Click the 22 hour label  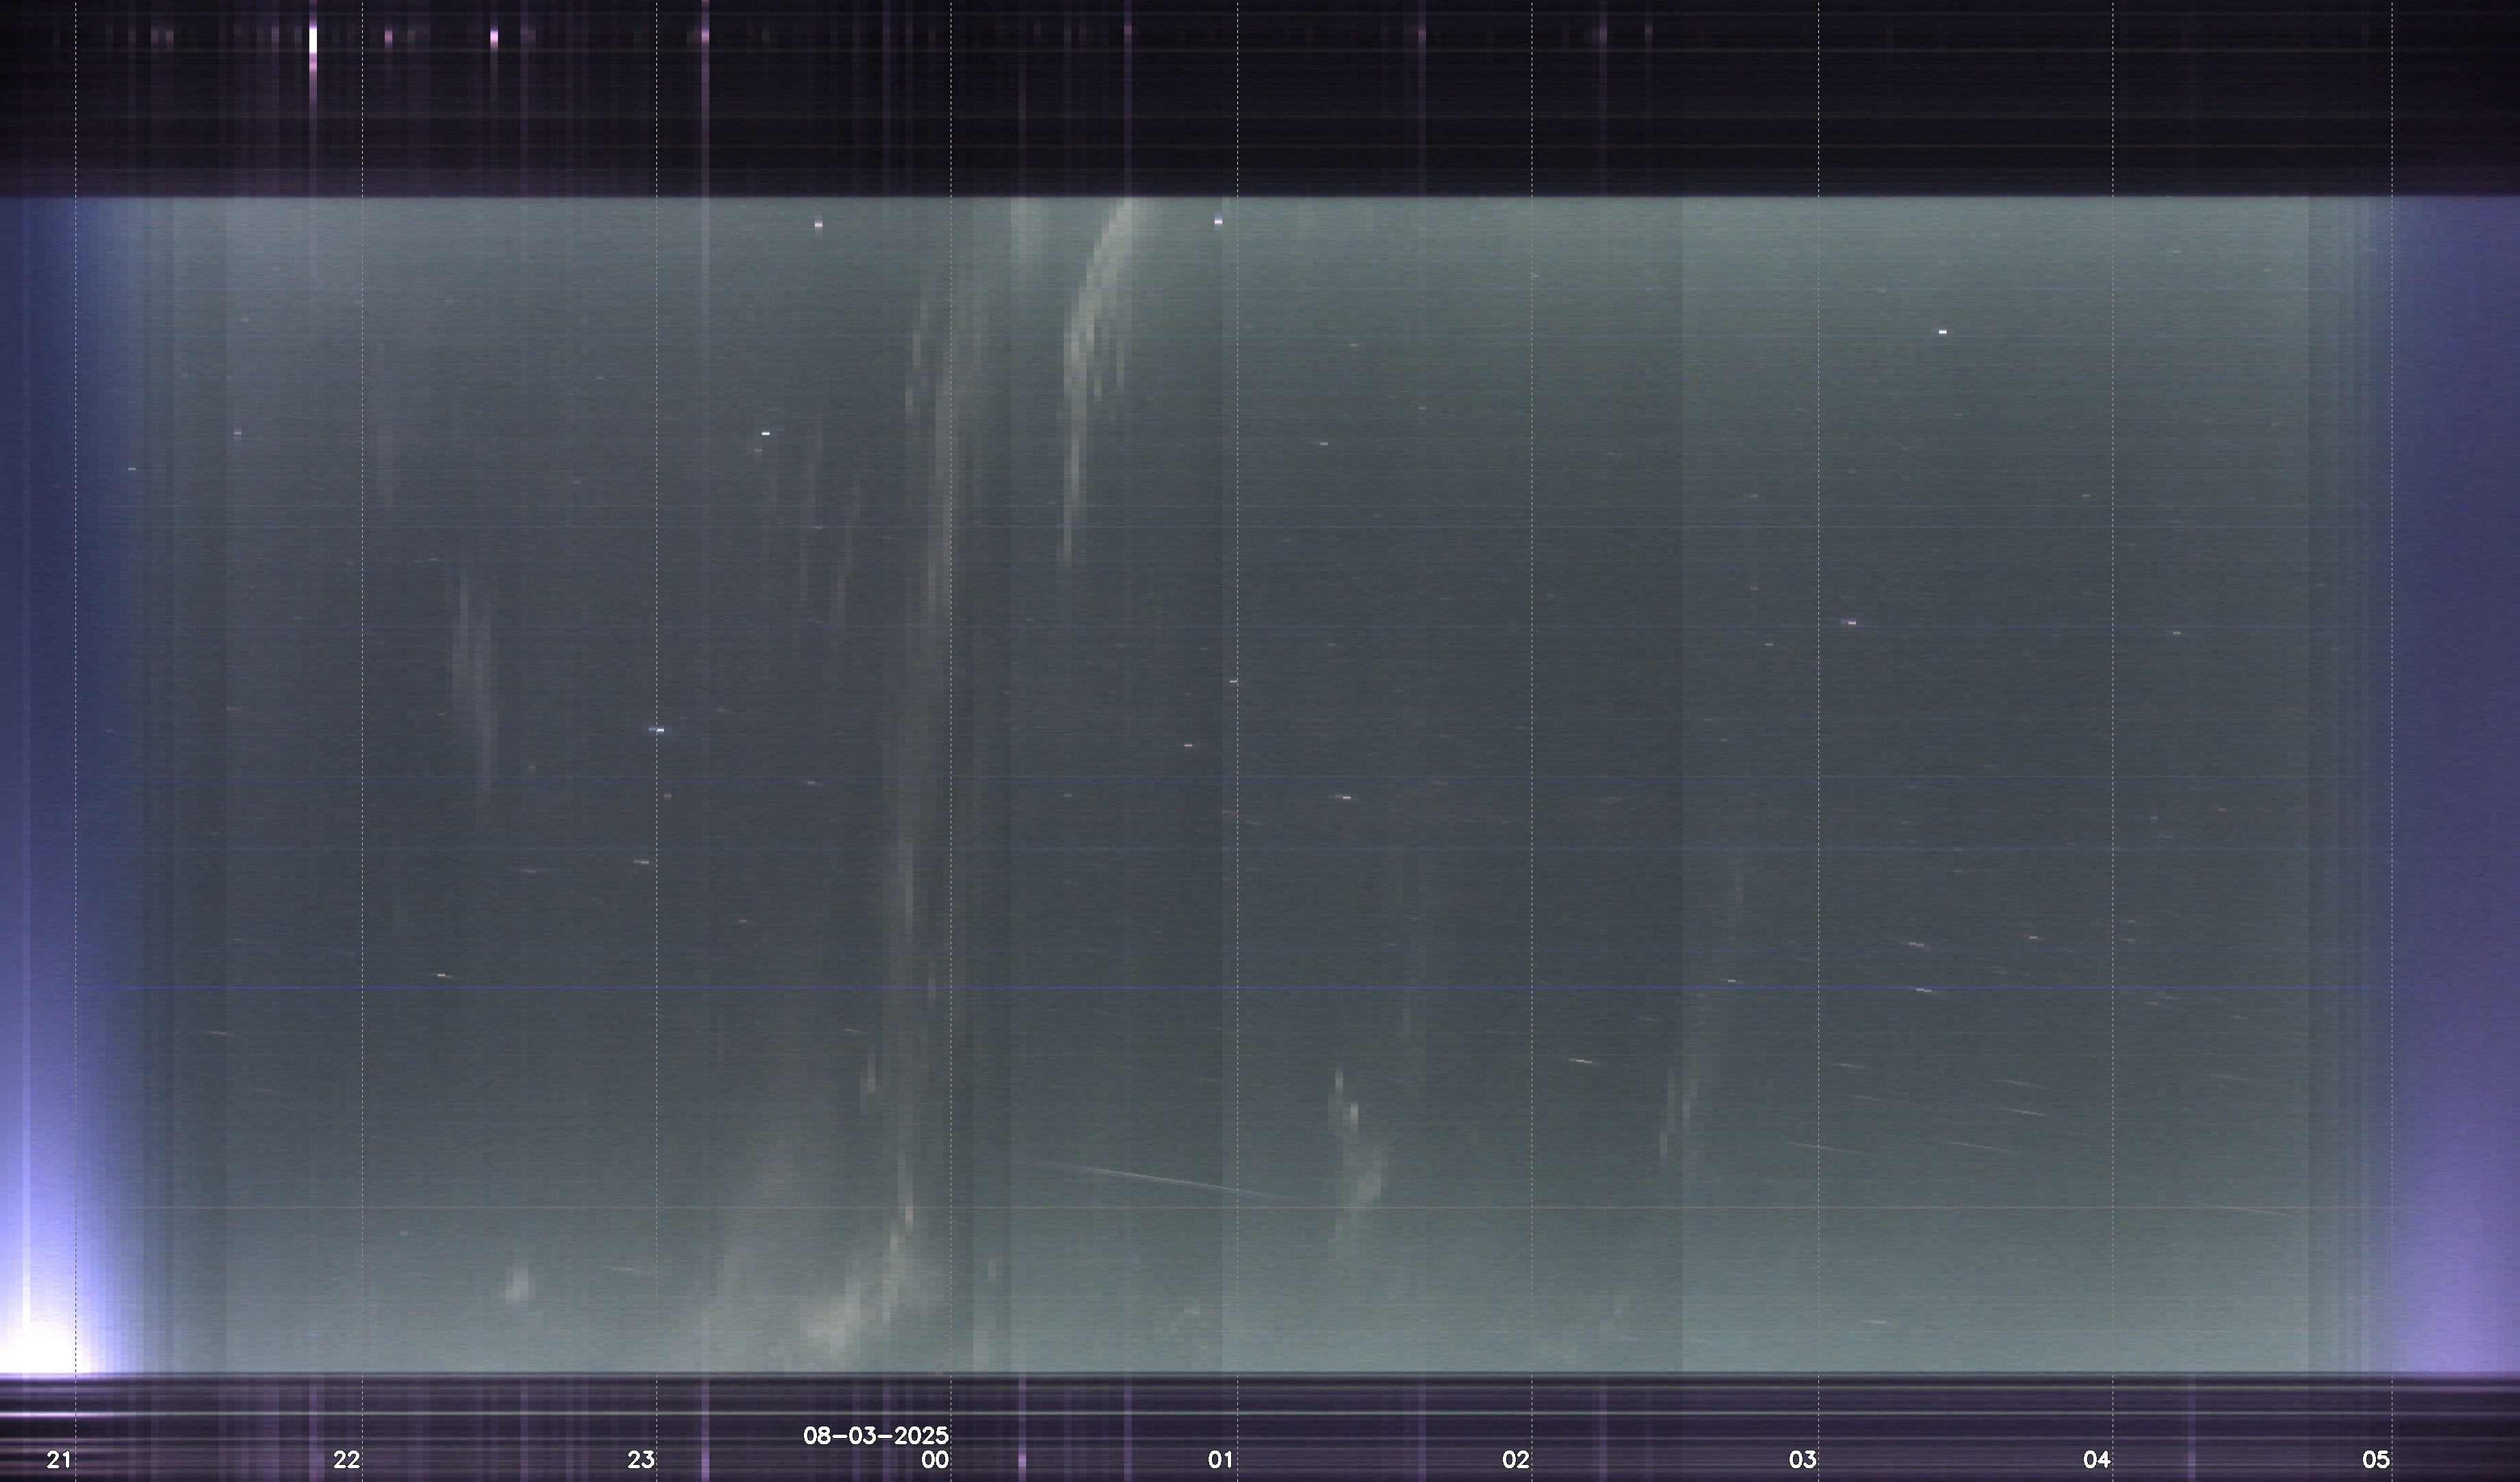346,1460
